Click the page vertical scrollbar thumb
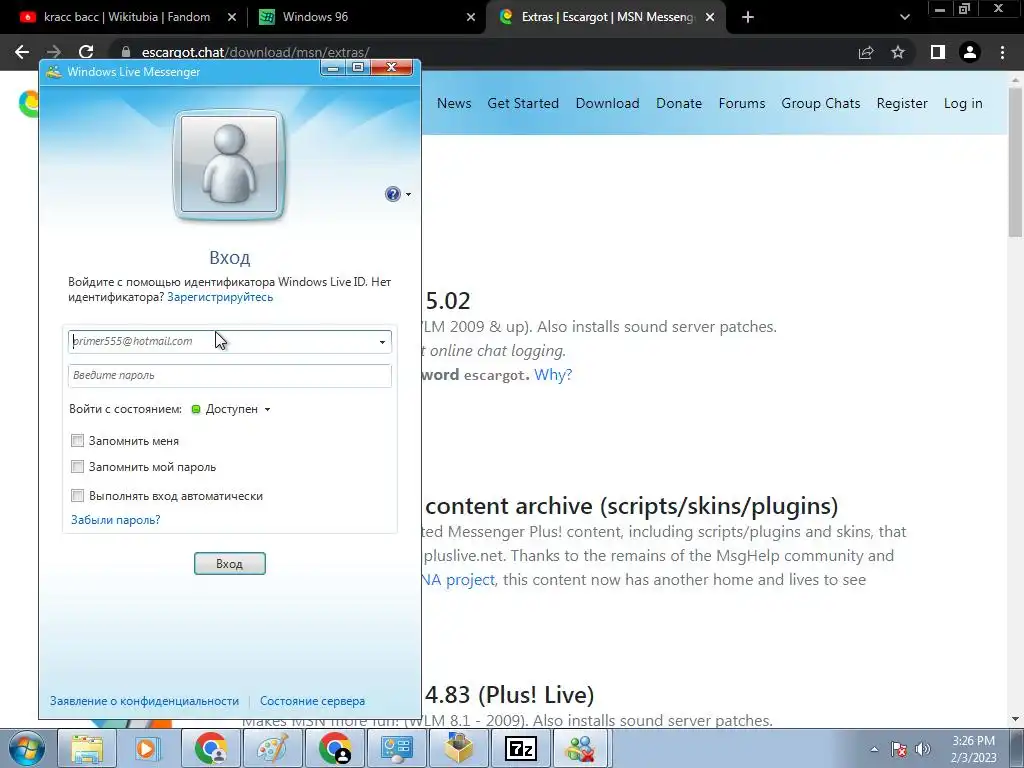 click(x=1015, y=163)
